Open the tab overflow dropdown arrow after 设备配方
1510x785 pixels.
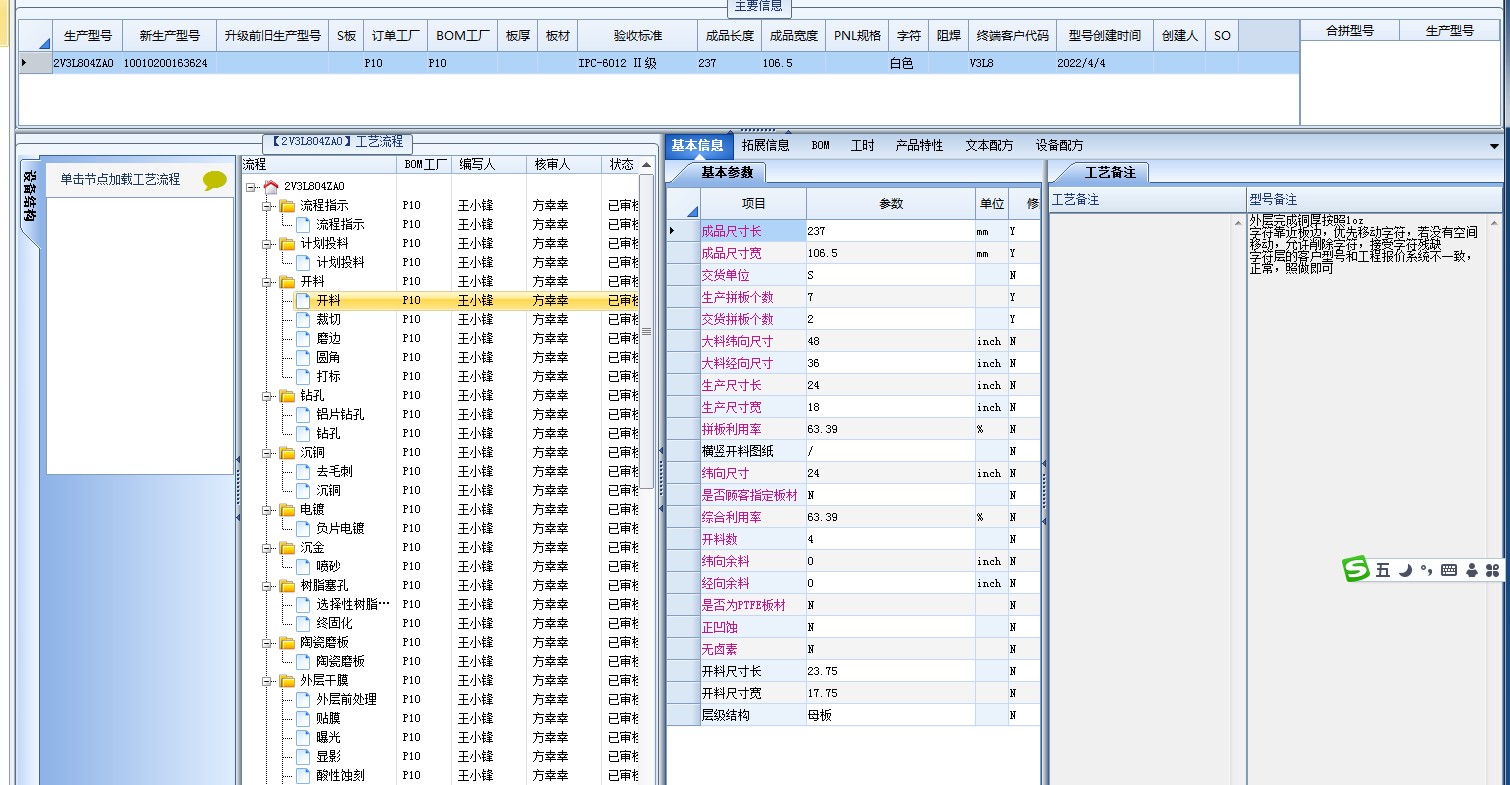(x=1495, y=146)
